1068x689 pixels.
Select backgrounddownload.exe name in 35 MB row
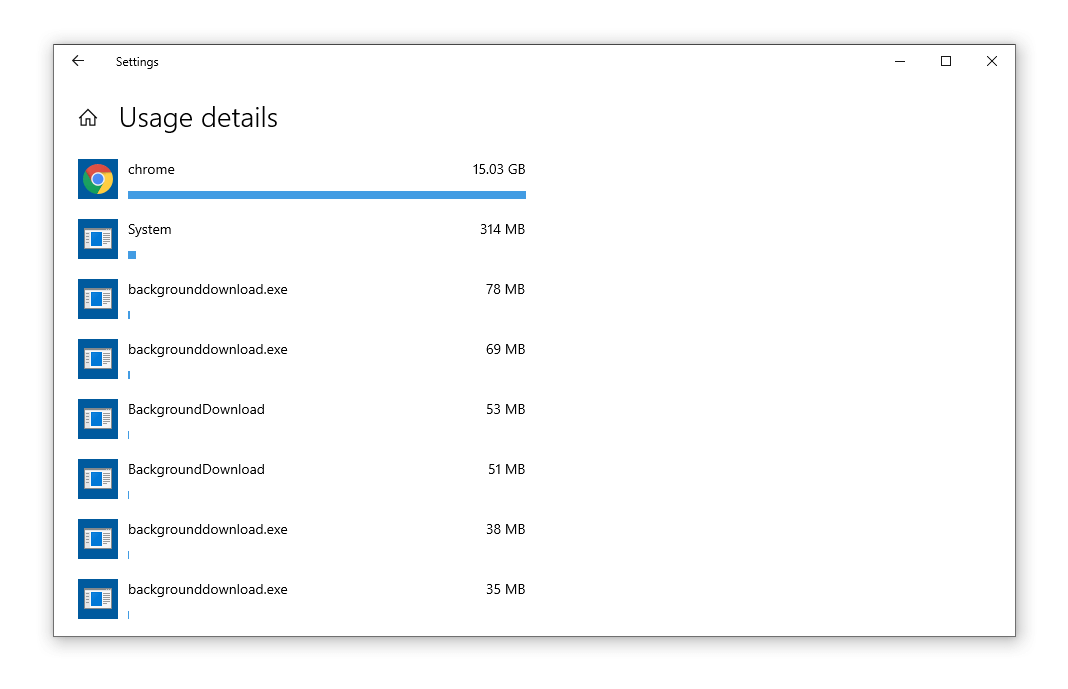208,590
